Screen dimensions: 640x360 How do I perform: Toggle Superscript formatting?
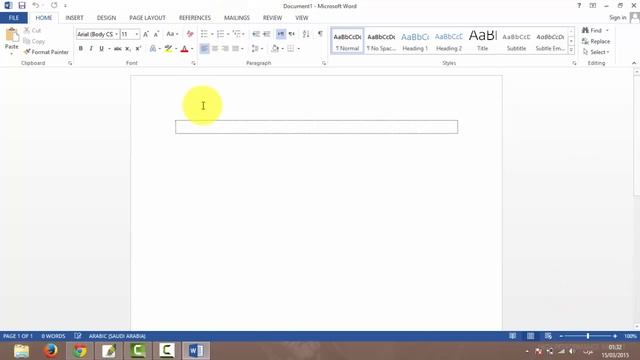pyautogui.click(x=138, y=49)
